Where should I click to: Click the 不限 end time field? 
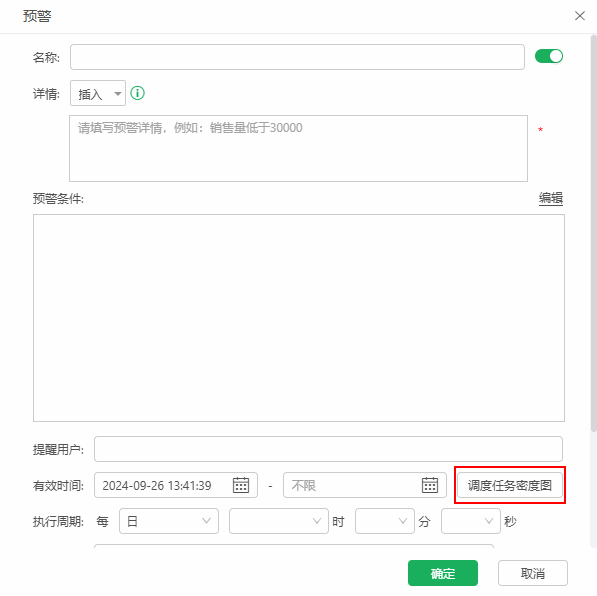click(x=365, y=485)
